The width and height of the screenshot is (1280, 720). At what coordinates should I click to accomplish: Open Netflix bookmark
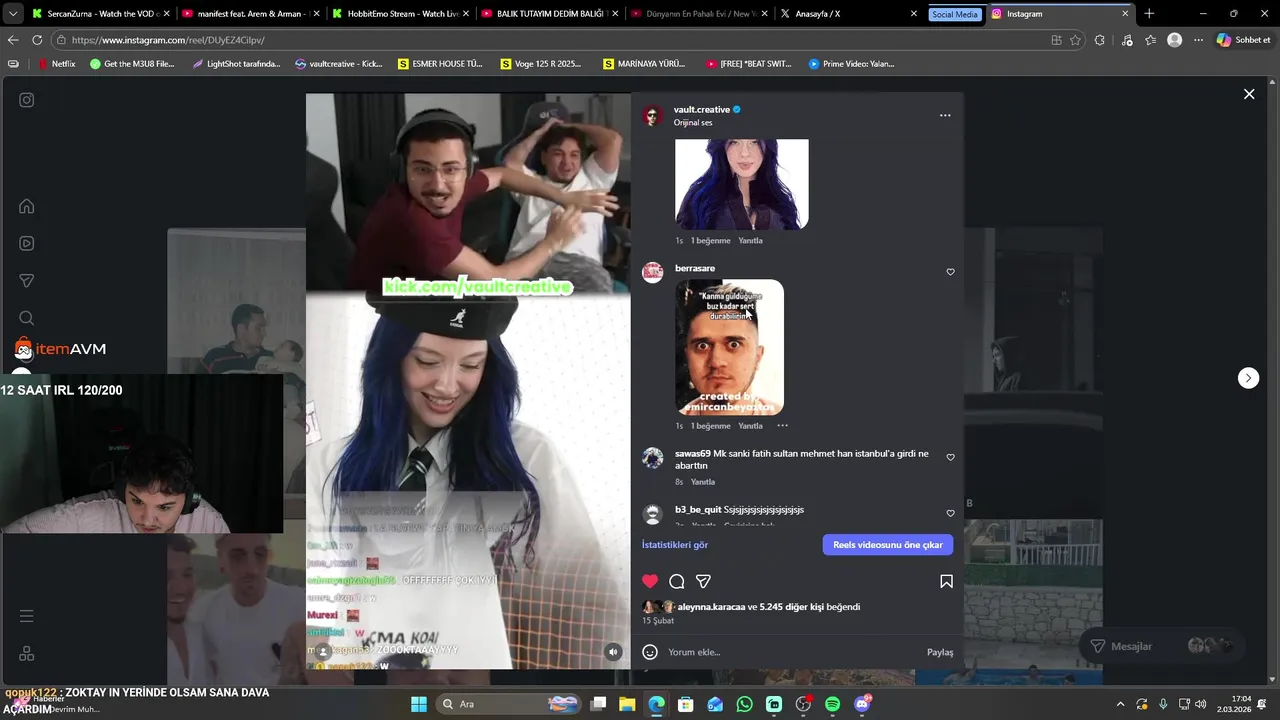(x=56, y=64)
